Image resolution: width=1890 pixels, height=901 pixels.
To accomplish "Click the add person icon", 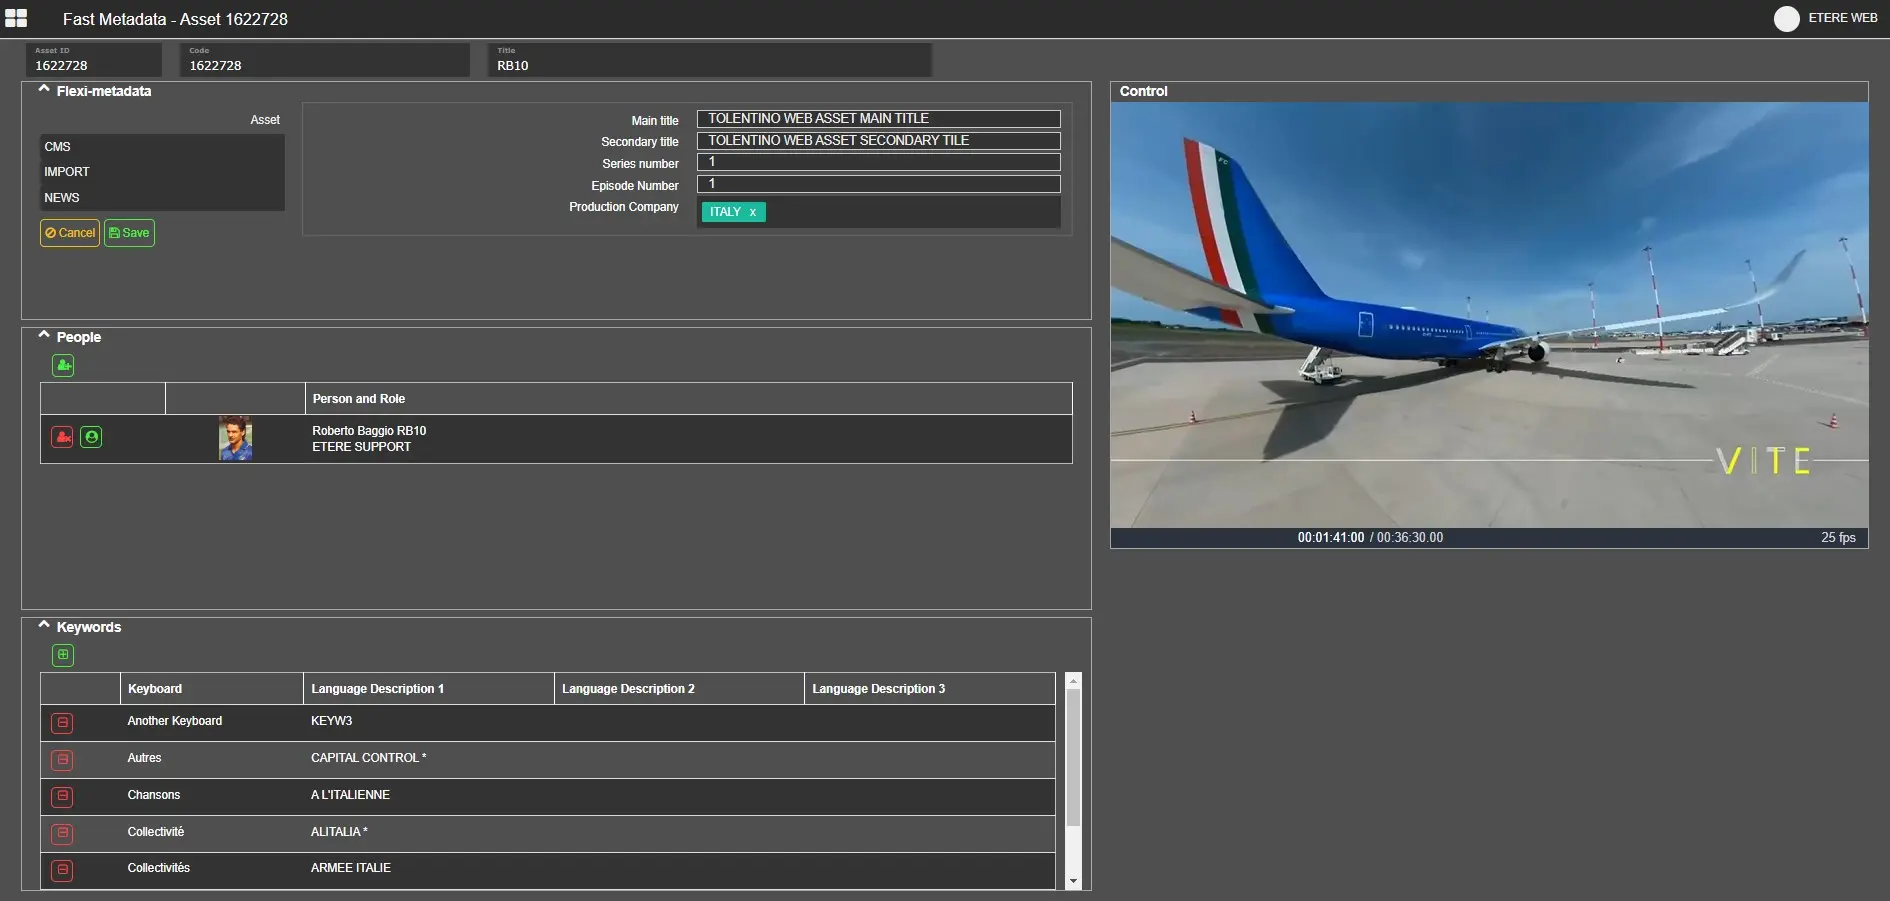I will (63, 366).
